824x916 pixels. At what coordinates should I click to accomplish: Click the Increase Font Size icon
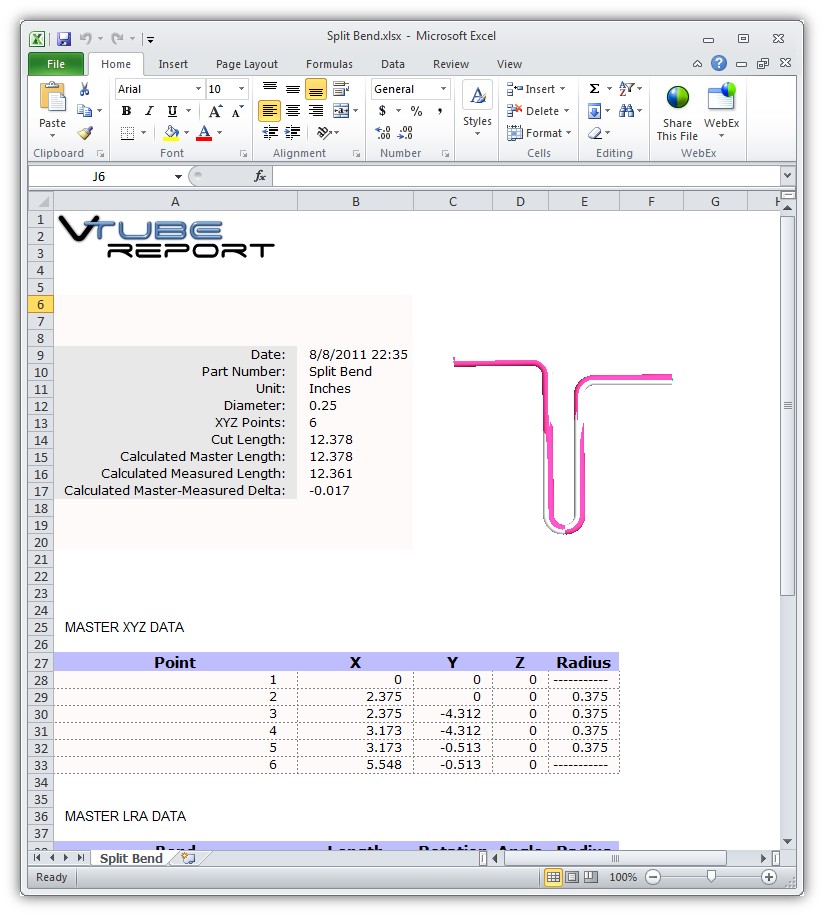(216, 111)
